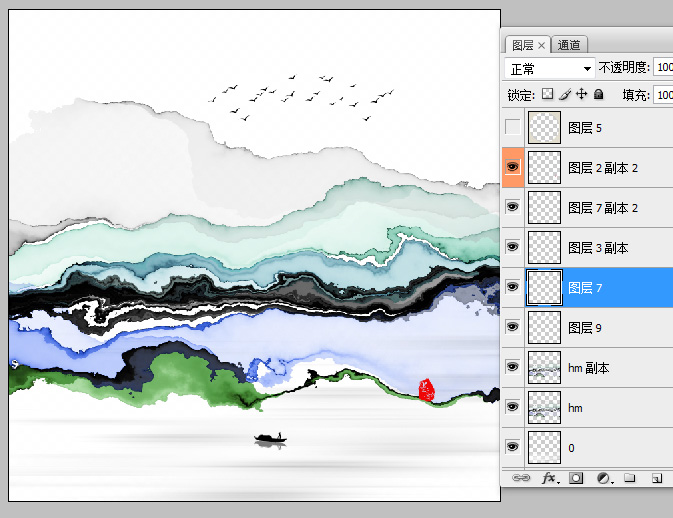Toggle lock position move icon

click(582, 94)
